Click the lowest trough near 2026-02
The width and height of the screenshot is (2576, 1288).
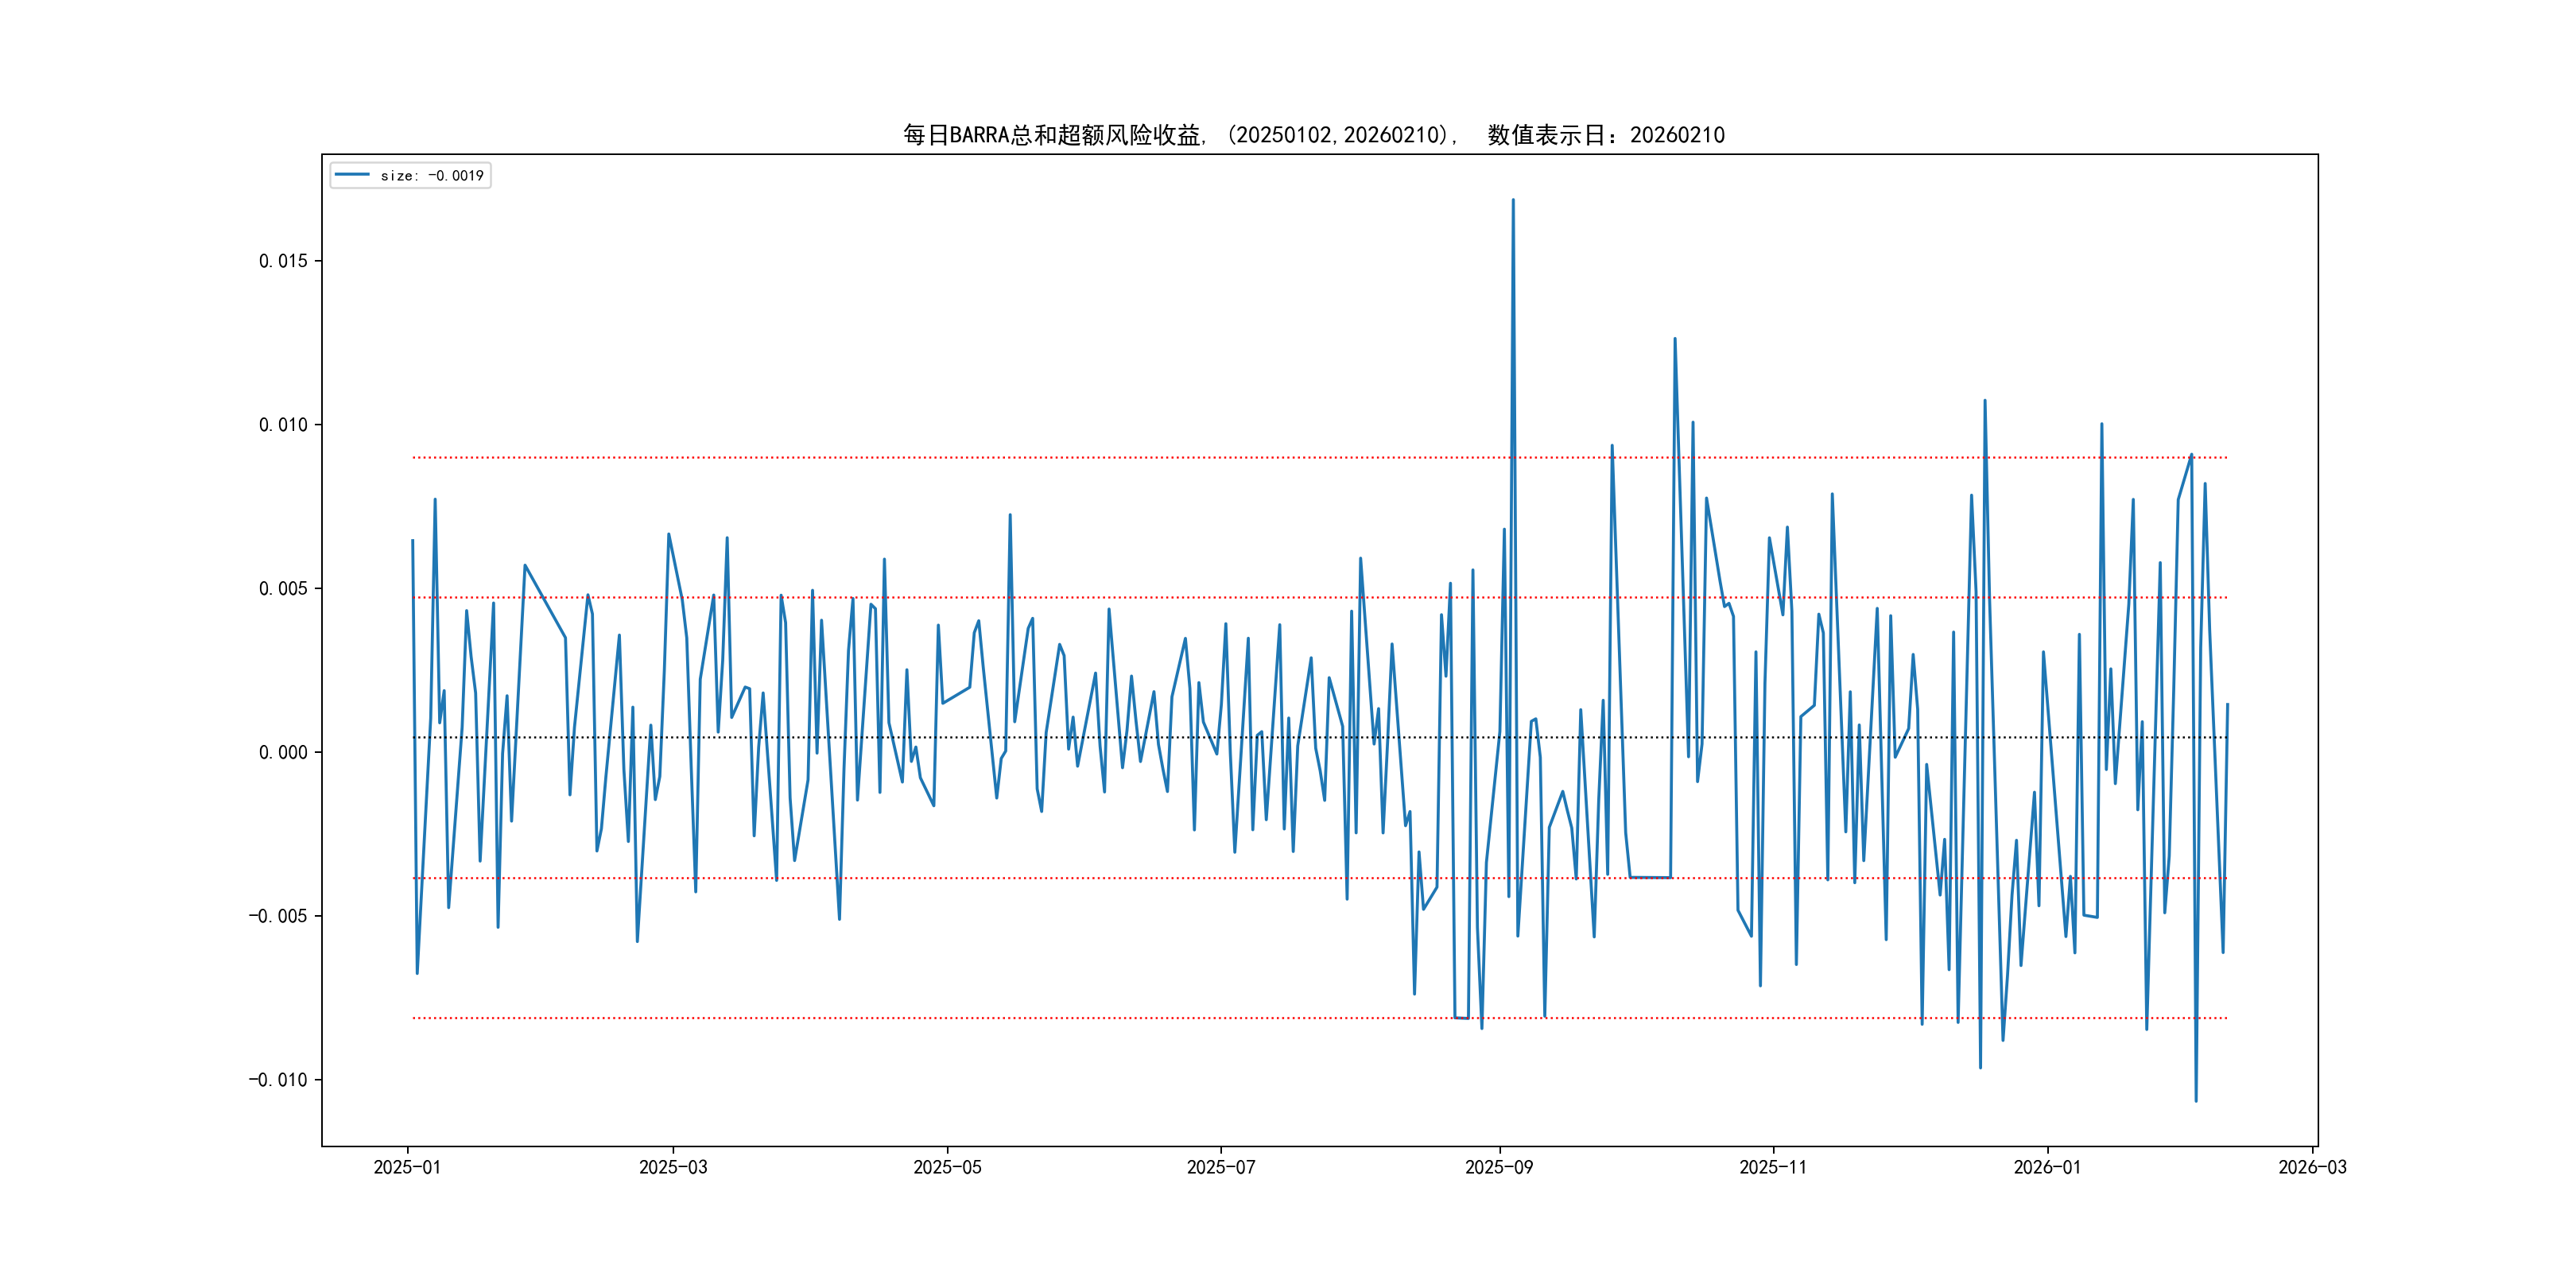pyautogui.click(x=2196, y=1101)
